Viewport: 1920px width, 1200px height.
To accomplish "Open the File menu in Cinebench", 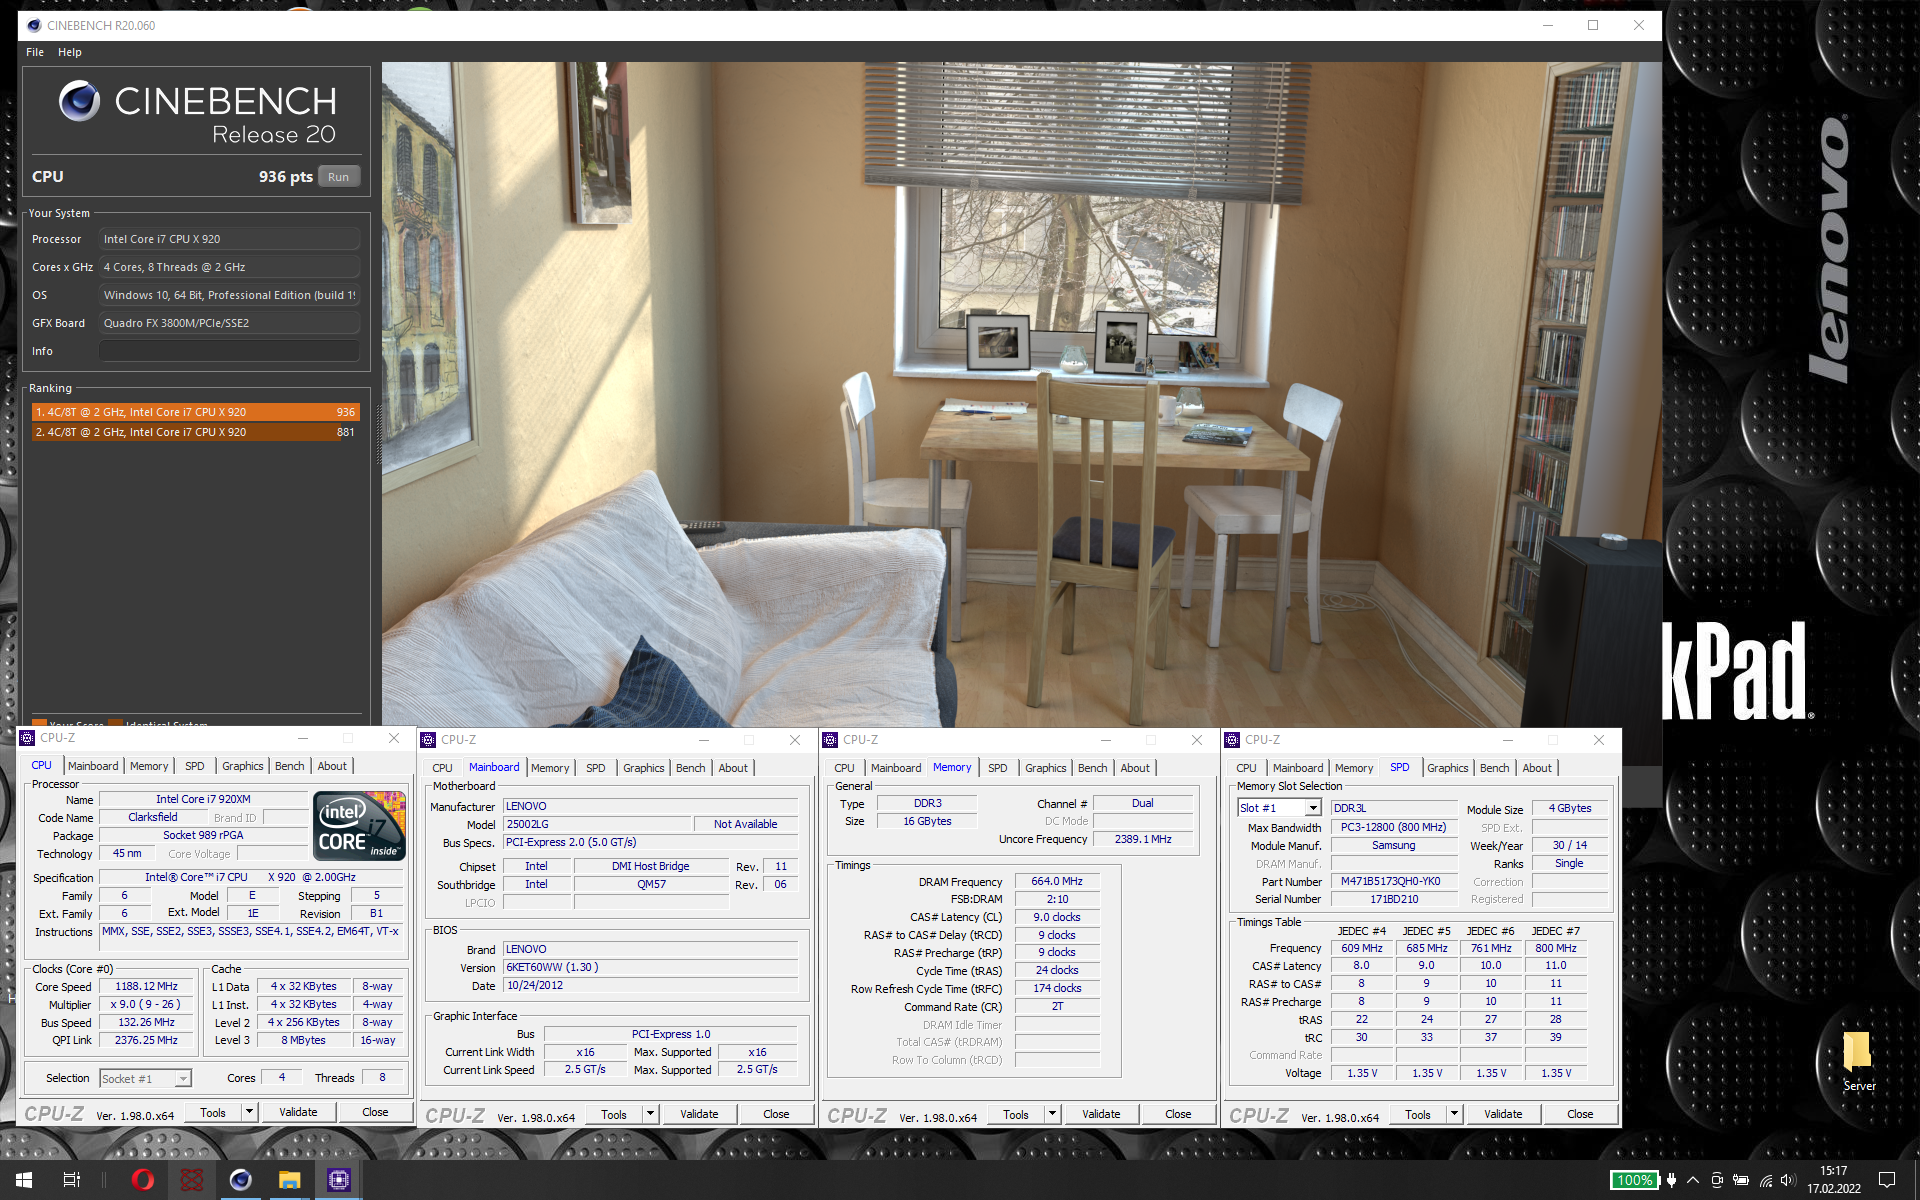I will (x=35, y=52).
